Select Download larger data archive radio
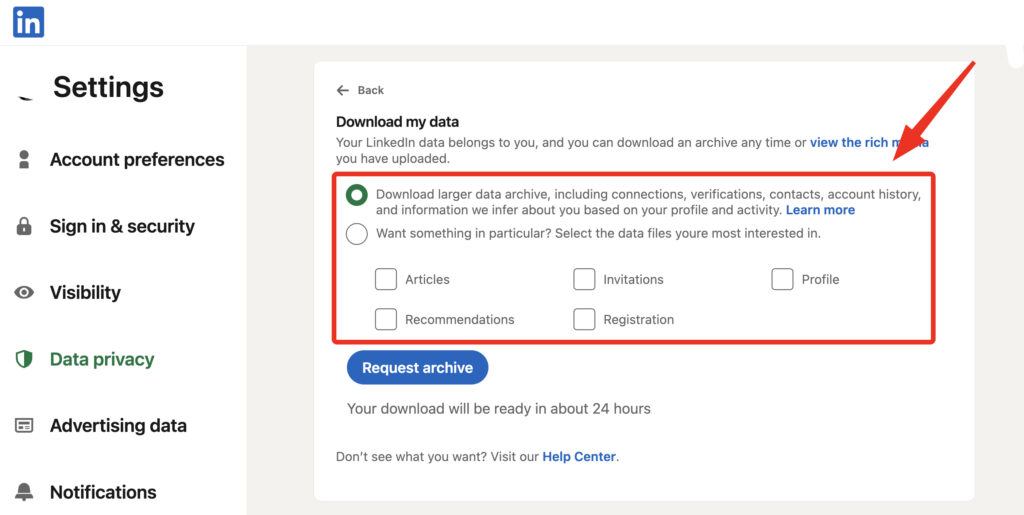Image resolution: width=1024 pixels, height=515 pixels. (x=357, y=195)
